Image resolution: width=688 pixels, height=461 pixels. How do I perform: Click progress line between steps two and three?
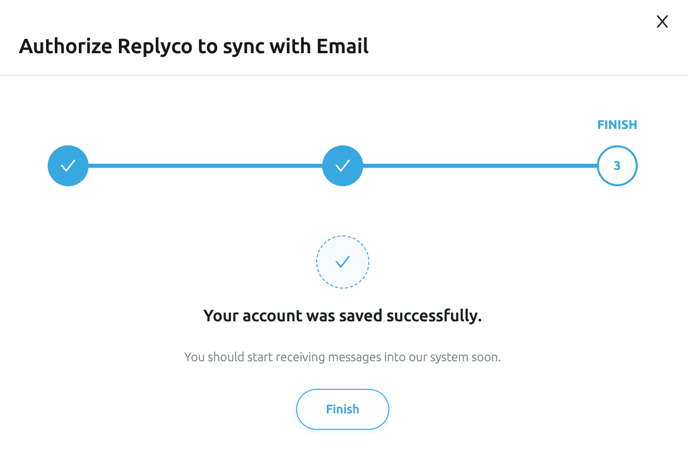480,166
